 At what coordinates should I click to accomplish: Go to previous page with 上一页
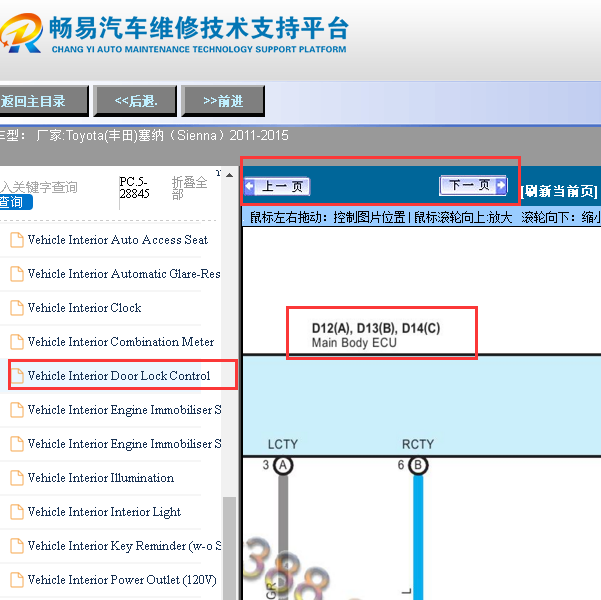[277, 187]
